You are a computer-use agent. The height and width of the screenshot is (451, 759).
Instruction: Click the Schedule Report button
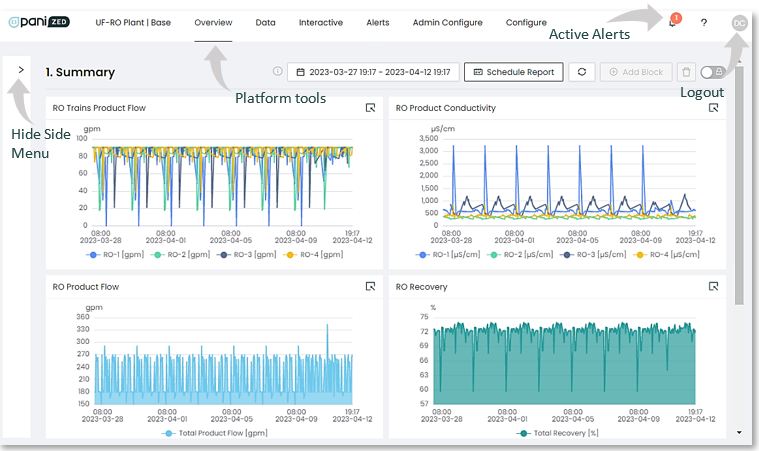coord(514,72)
